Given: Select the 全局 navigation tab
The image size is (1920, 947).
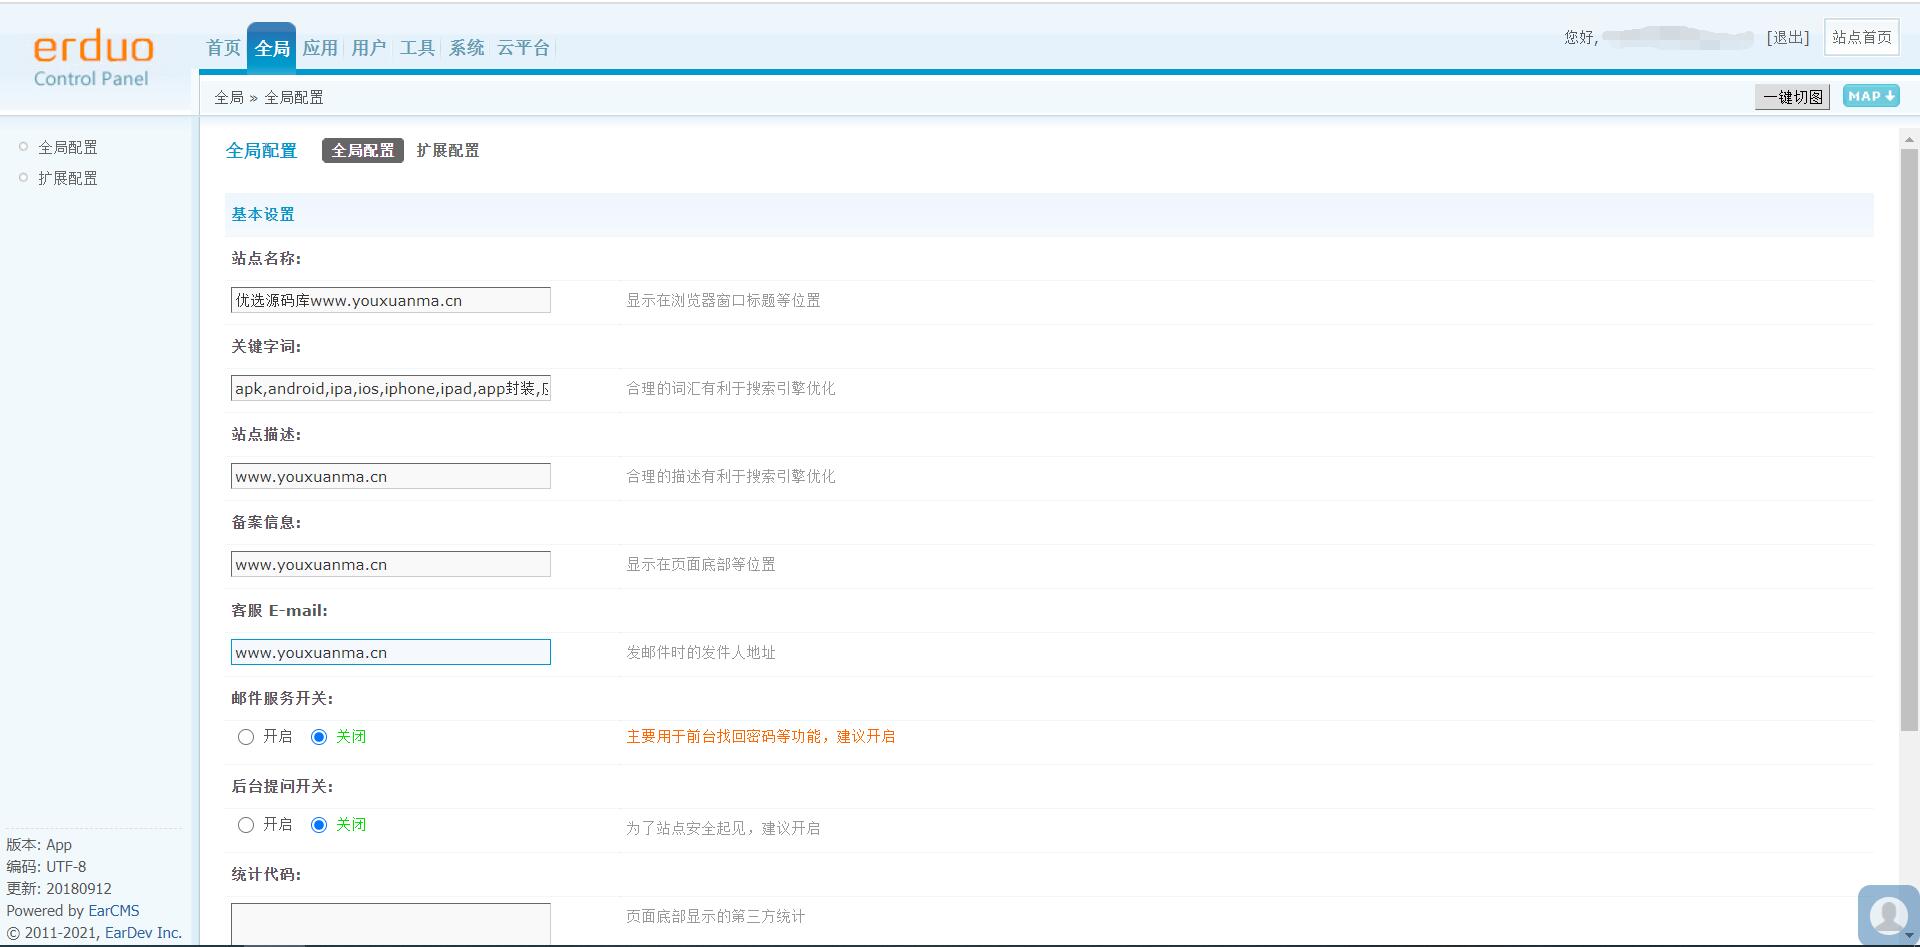Looking at the screenshot, I should point(271,48).
